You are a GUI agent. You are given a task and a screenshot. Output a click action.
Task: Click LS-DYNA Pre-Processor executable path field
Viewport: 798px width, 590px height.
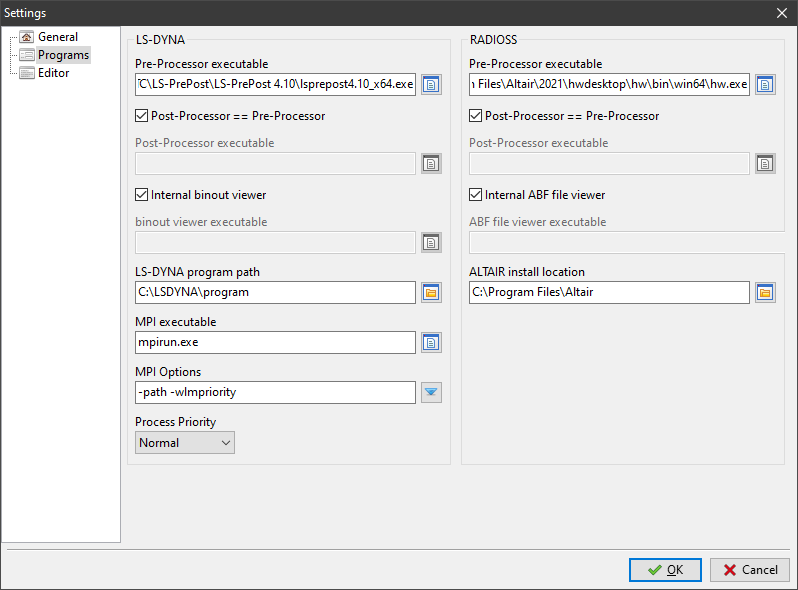click(x=275, y=85)
